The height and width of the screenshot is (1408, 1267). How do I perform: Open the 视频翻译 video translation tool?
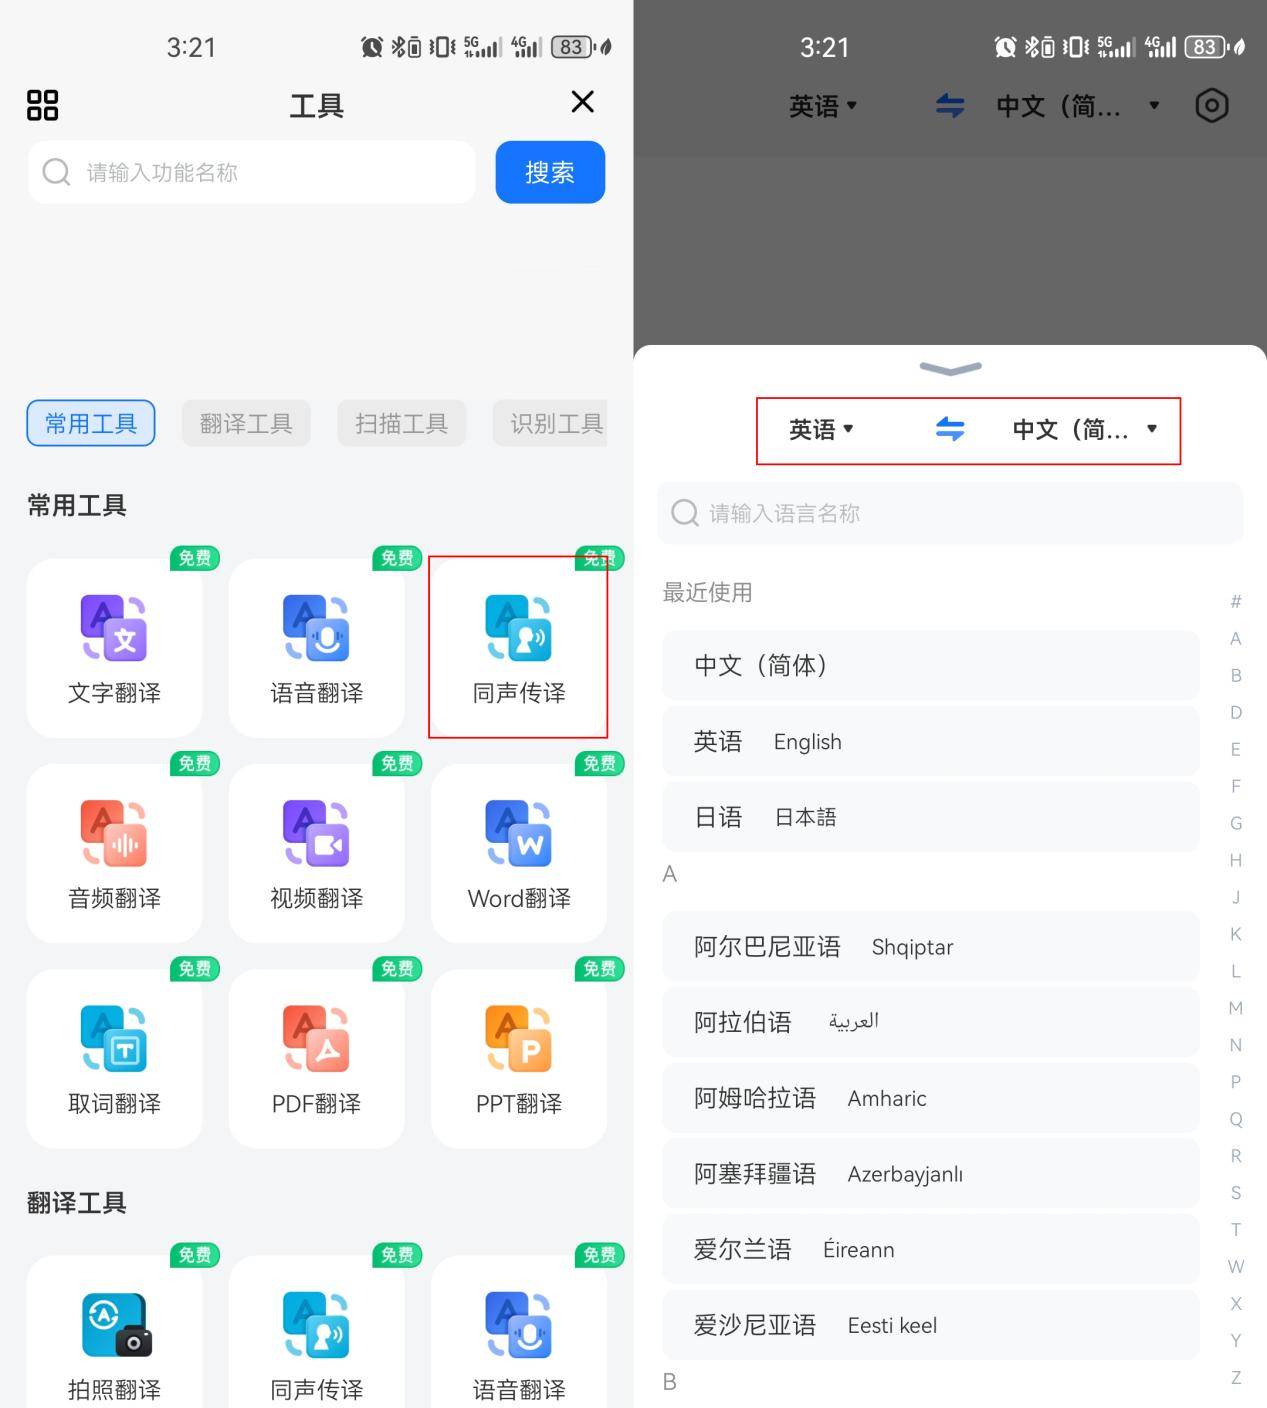click(x=316, y=853)
